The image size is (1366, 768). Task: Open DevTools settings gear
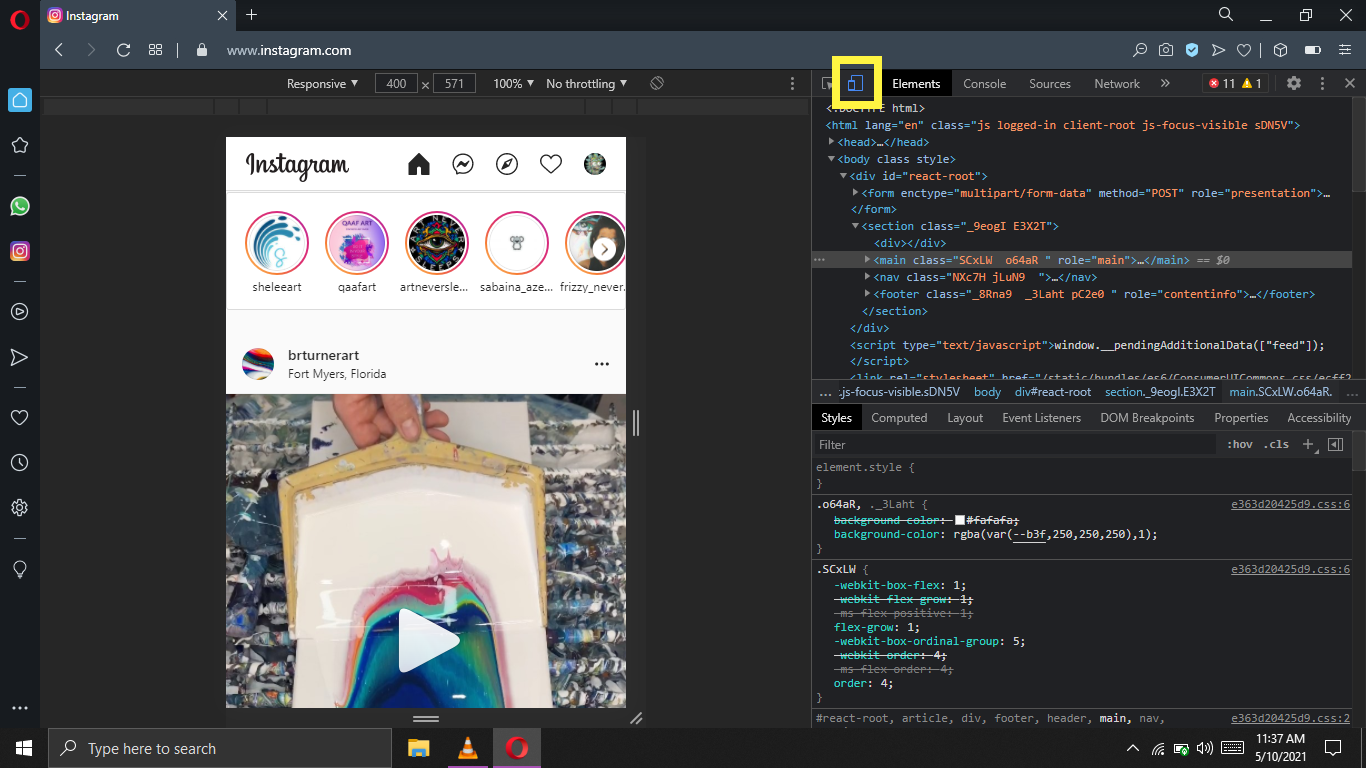point(1294,83)
